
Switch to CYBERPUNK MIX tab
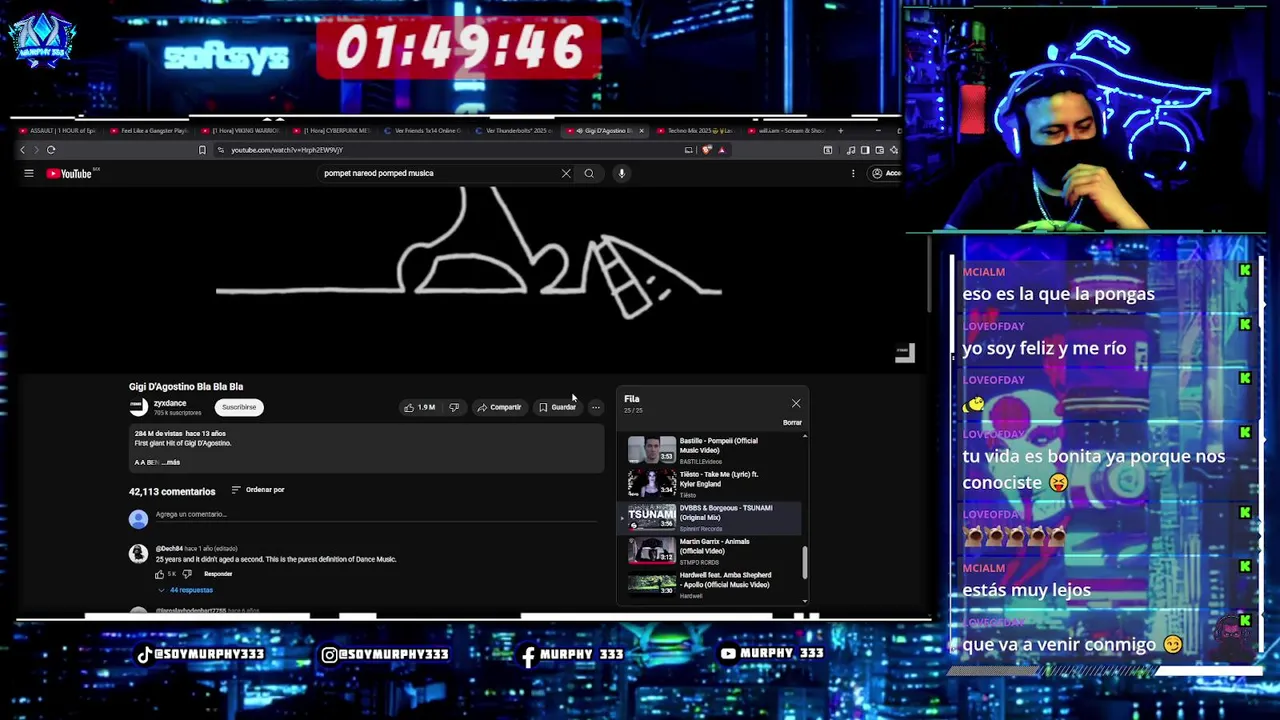(333, 131)
